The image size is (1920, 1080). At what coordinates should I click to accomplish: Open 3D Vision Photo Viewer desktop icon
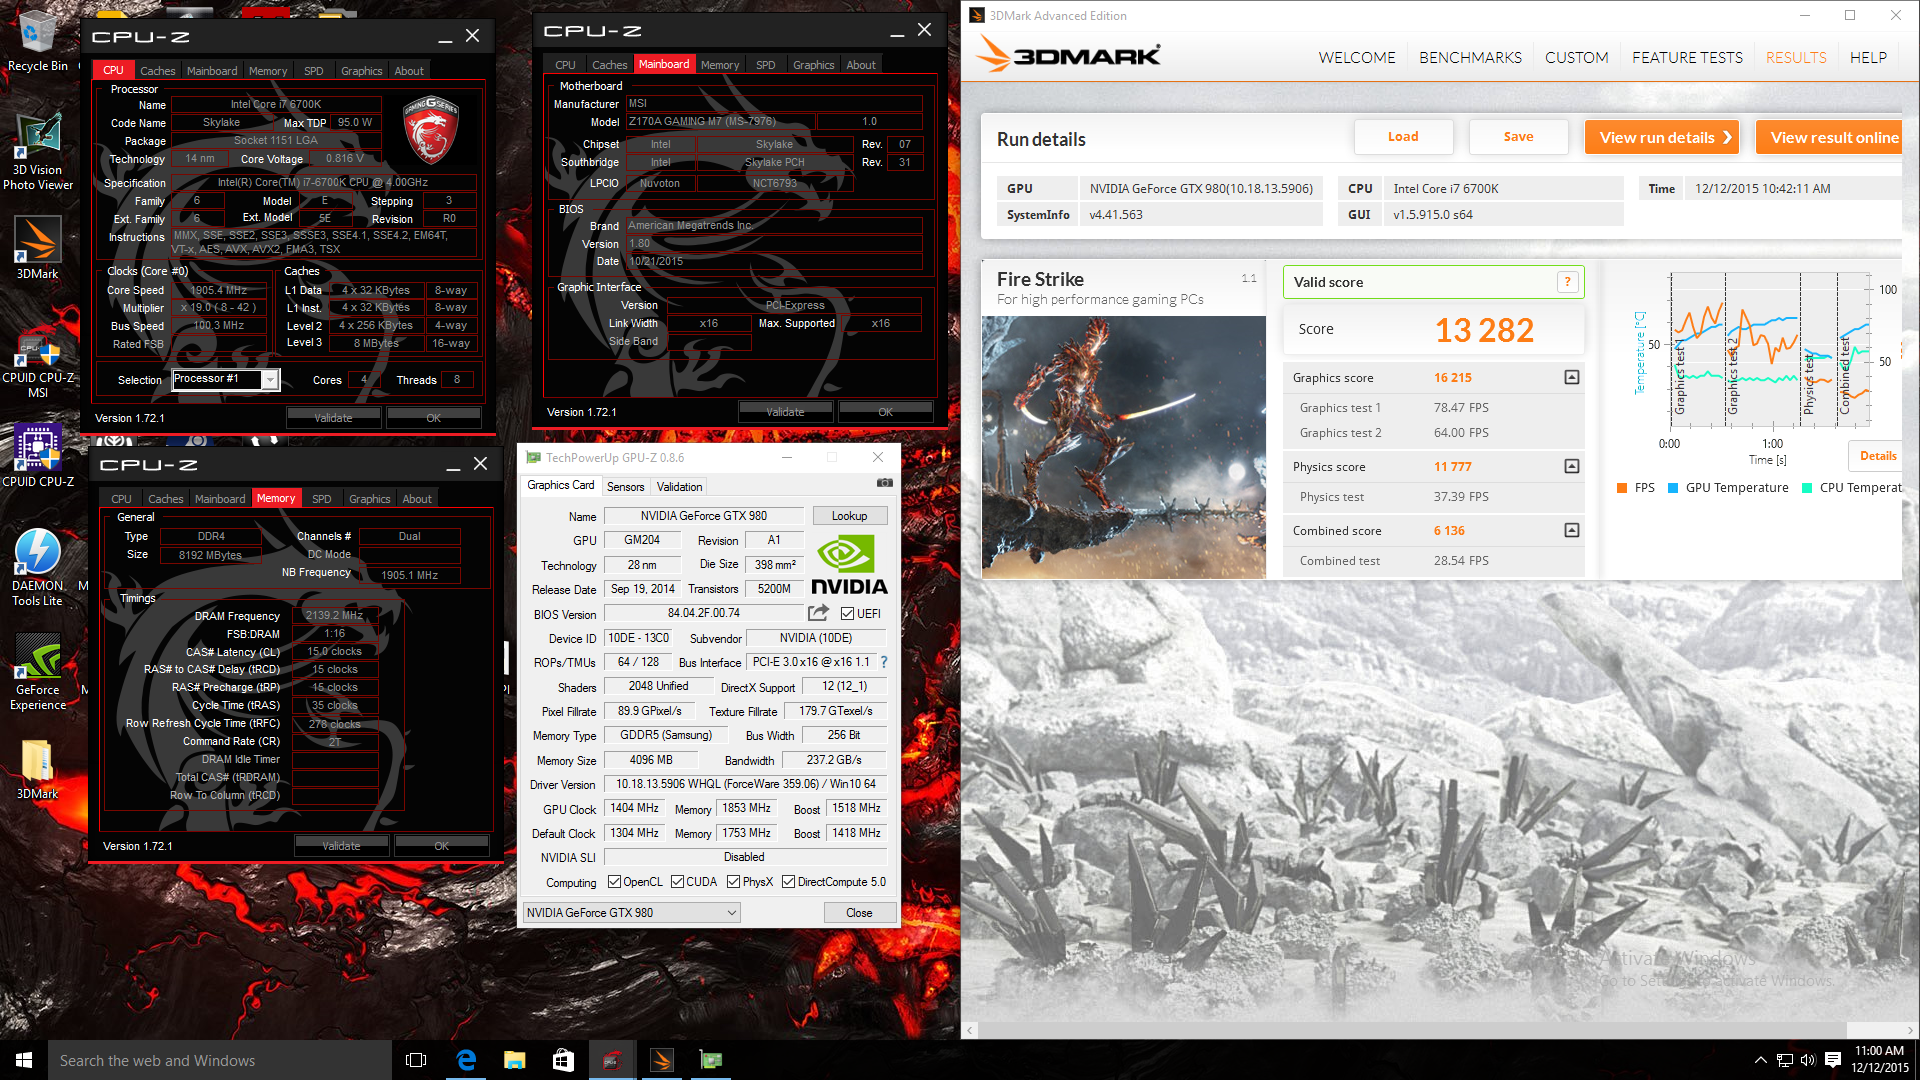click(38, 153)
